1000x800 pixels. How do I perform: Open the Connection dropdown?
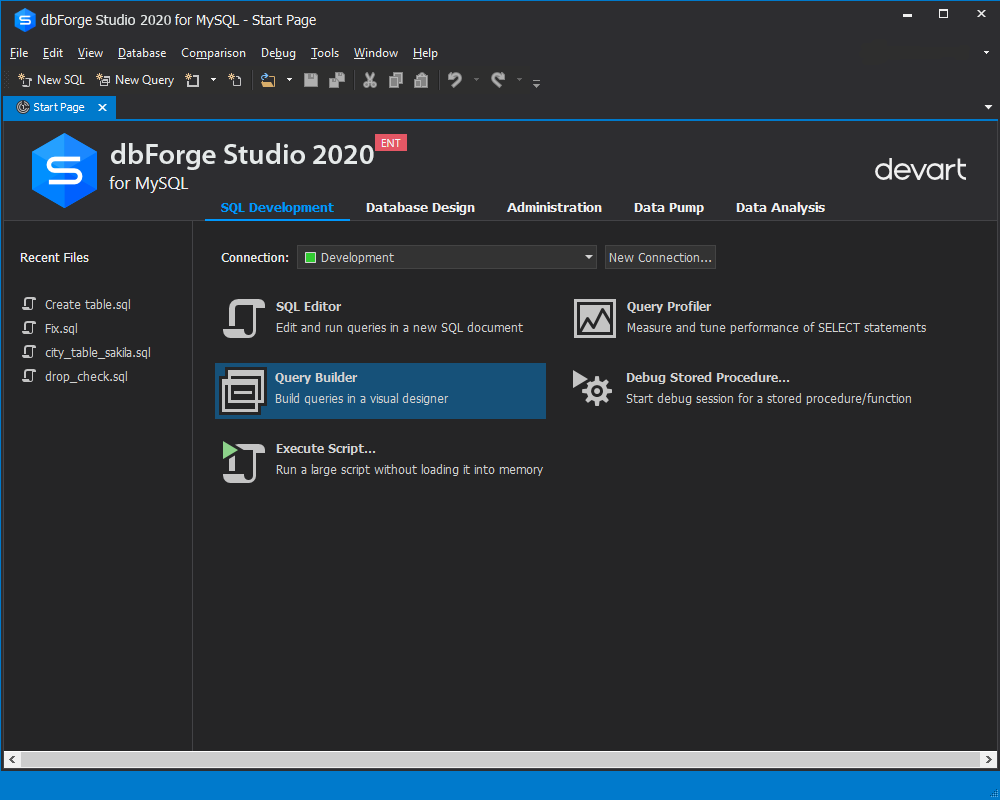[x=589, y=257]
